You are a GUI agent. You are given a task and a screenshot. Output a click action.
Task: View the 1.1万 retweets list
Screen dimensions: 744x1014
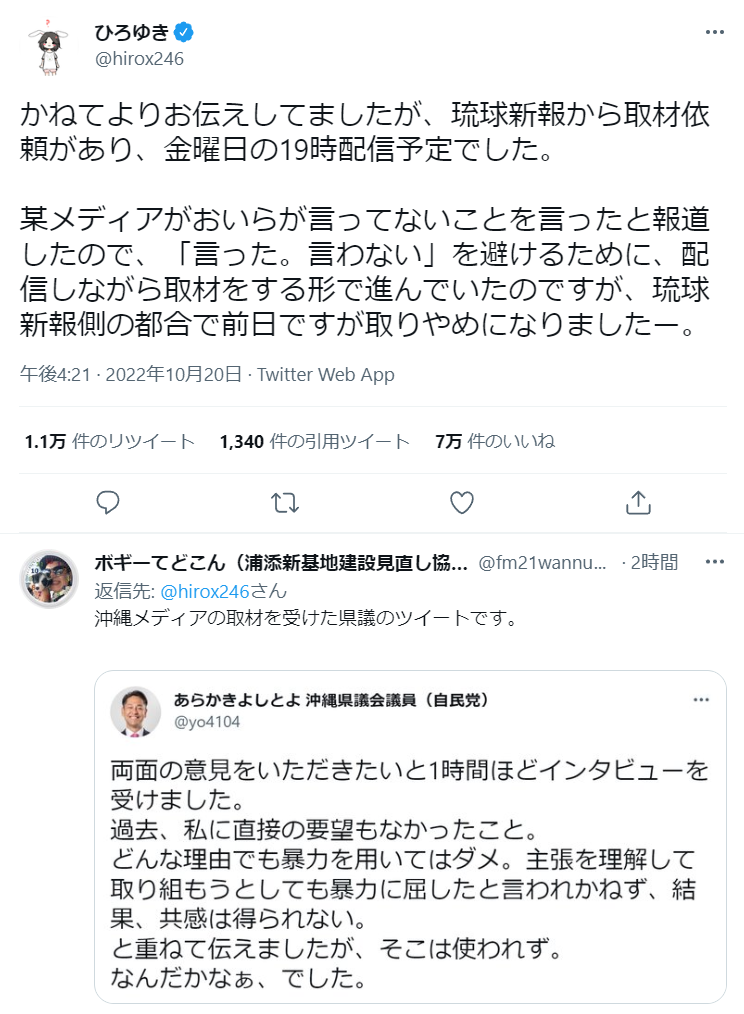click(109, 442)
